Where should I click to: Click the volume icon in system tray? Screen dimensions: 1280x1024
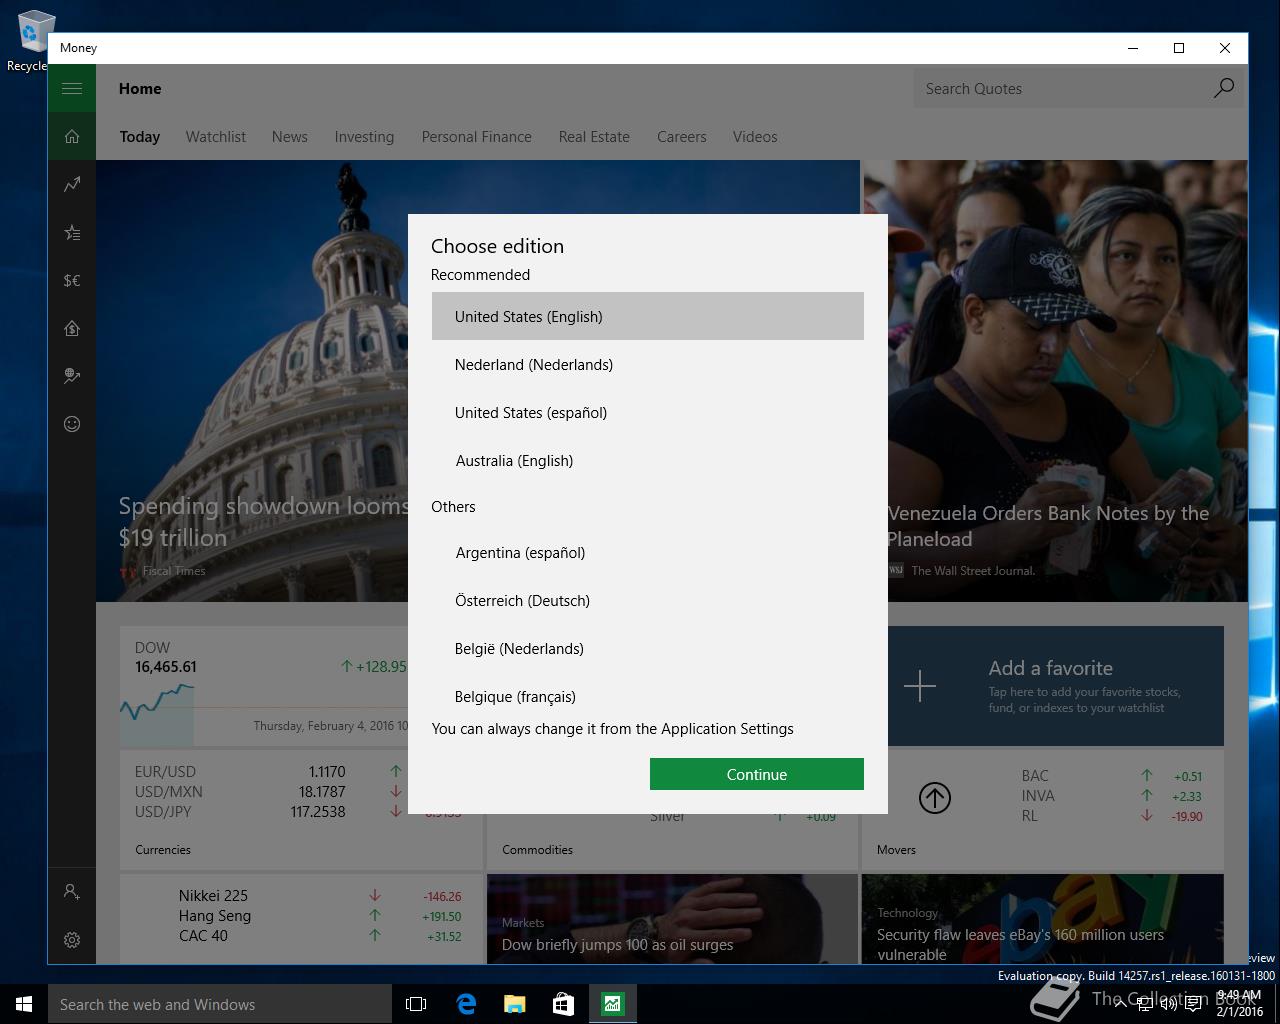1168,1004
